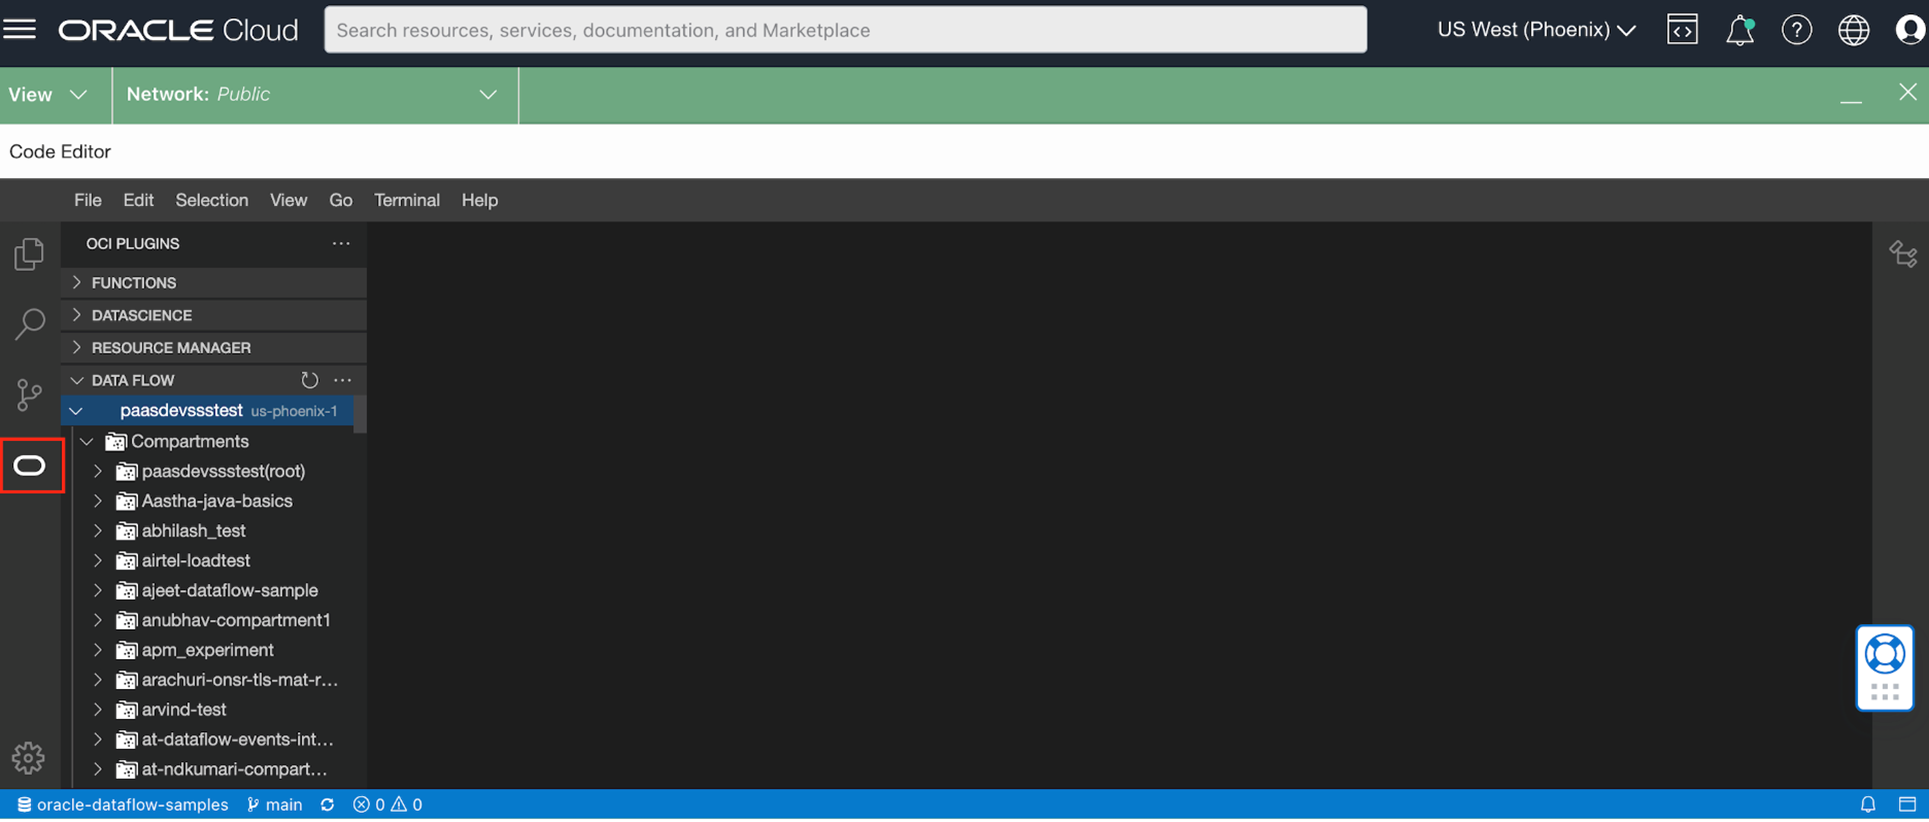Expand Aastha-java-basics compartment

[x=98, y=501]
